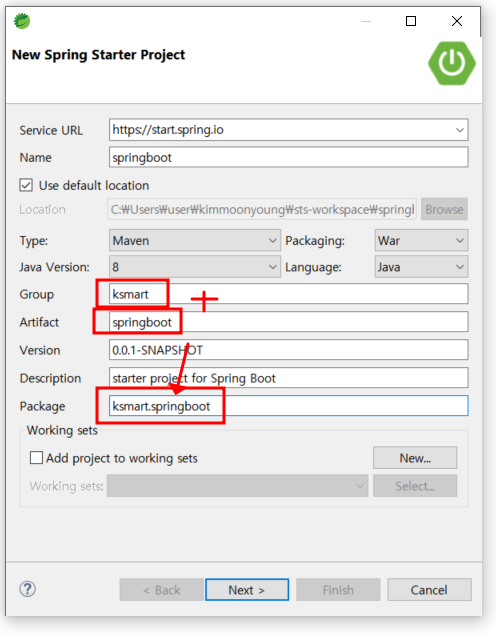Click the Next > button

[247, 590]
